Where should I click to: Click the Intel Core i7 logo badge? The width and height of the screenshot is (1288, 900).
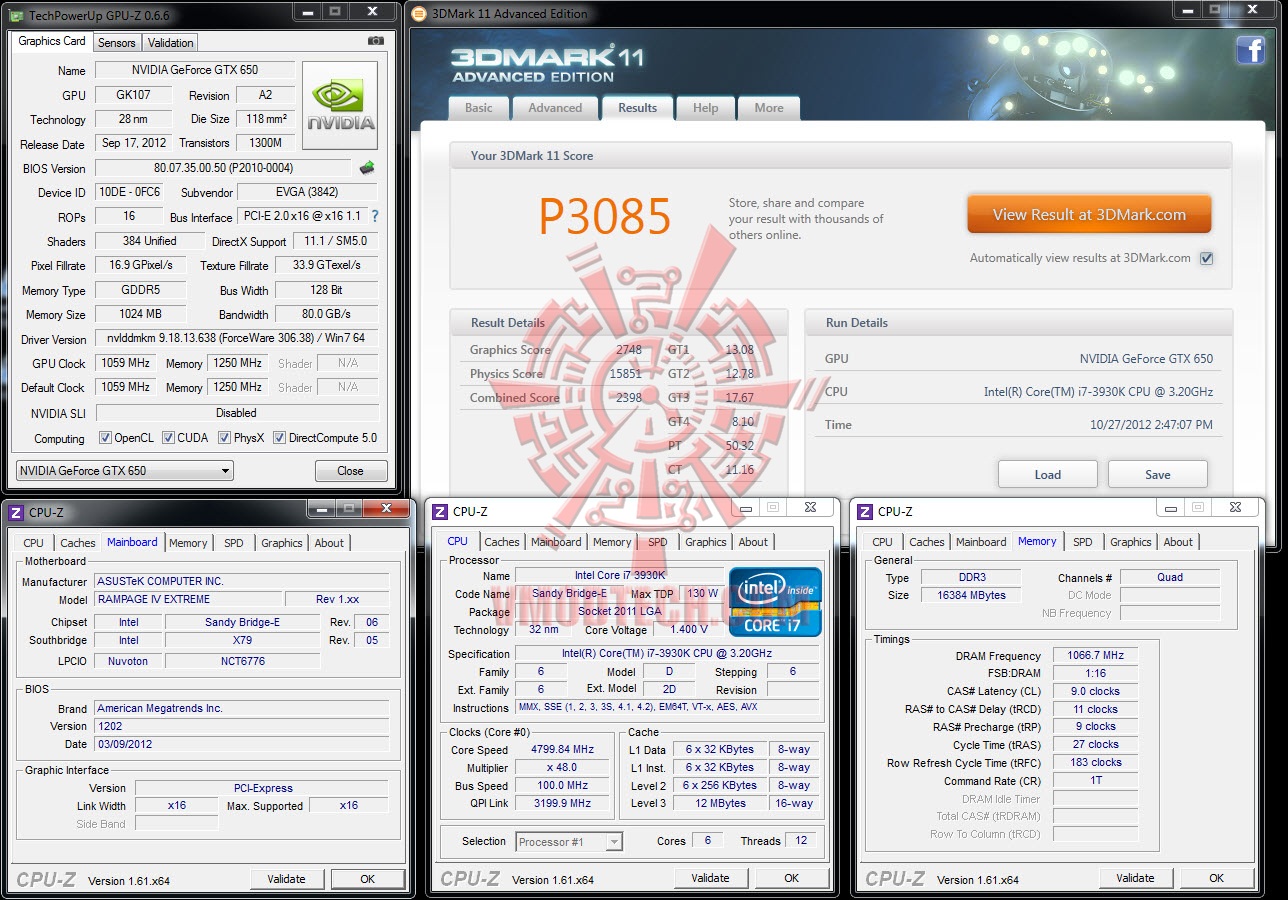pyautogui.click(x=775, y=601)
